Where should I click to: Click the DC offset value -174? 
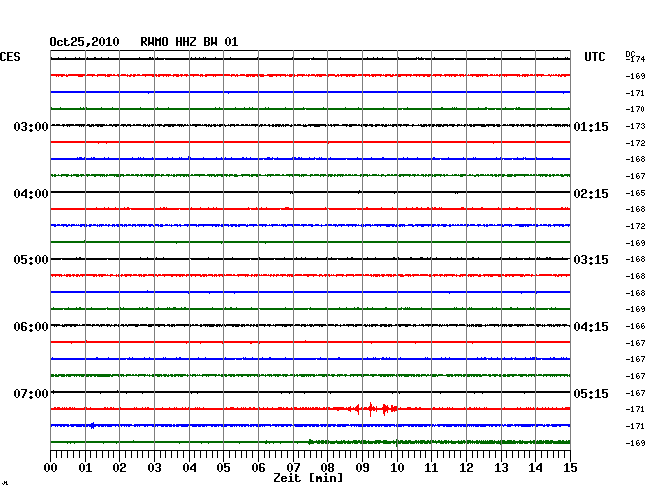click(635, 59)
